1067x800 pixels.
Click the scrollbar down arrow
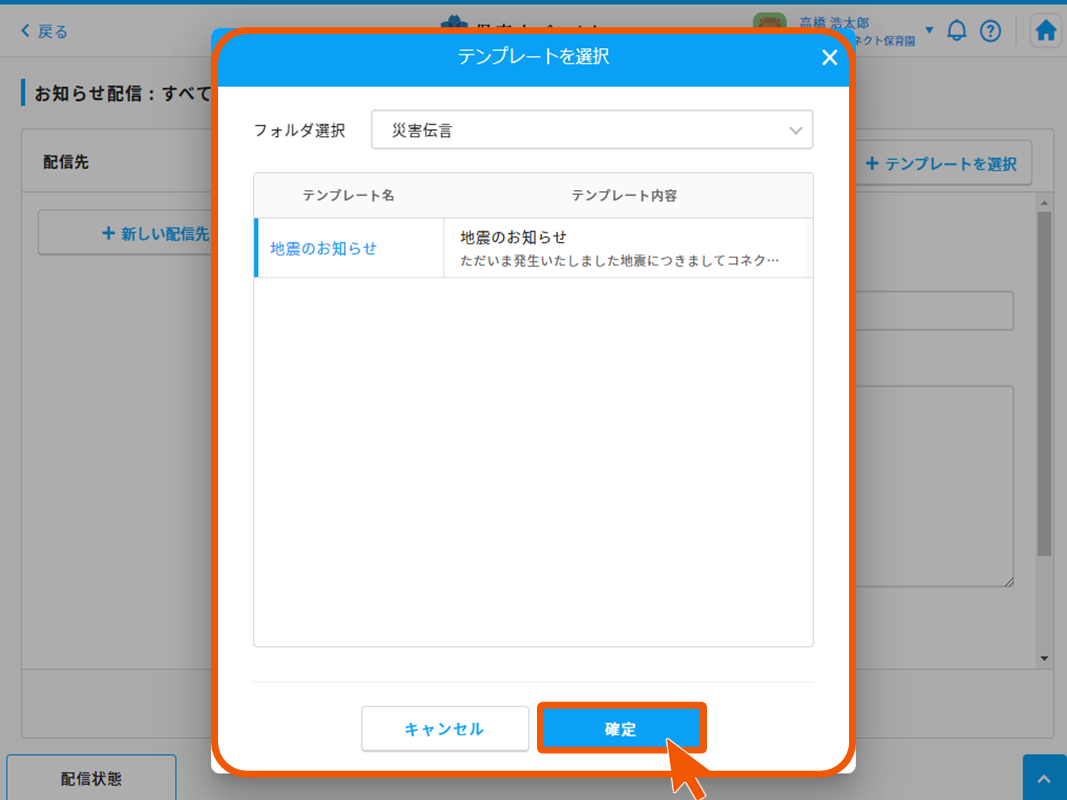(x=1044, y=659)
